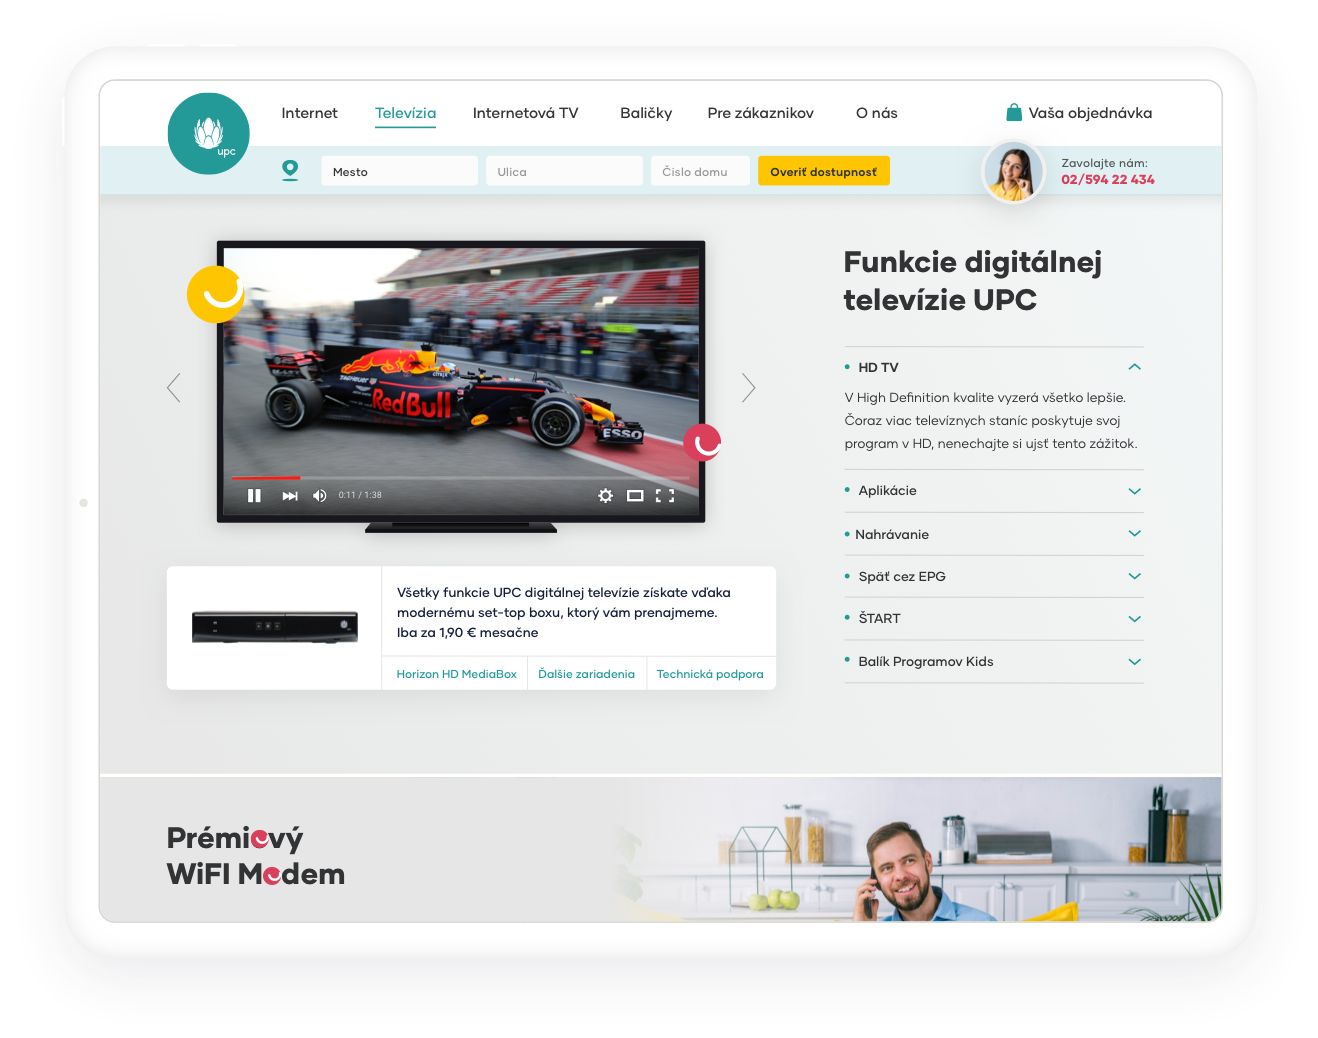Click the location pin icon
This screenshot has width=1318, height=1038.
[x=290, y=171]
